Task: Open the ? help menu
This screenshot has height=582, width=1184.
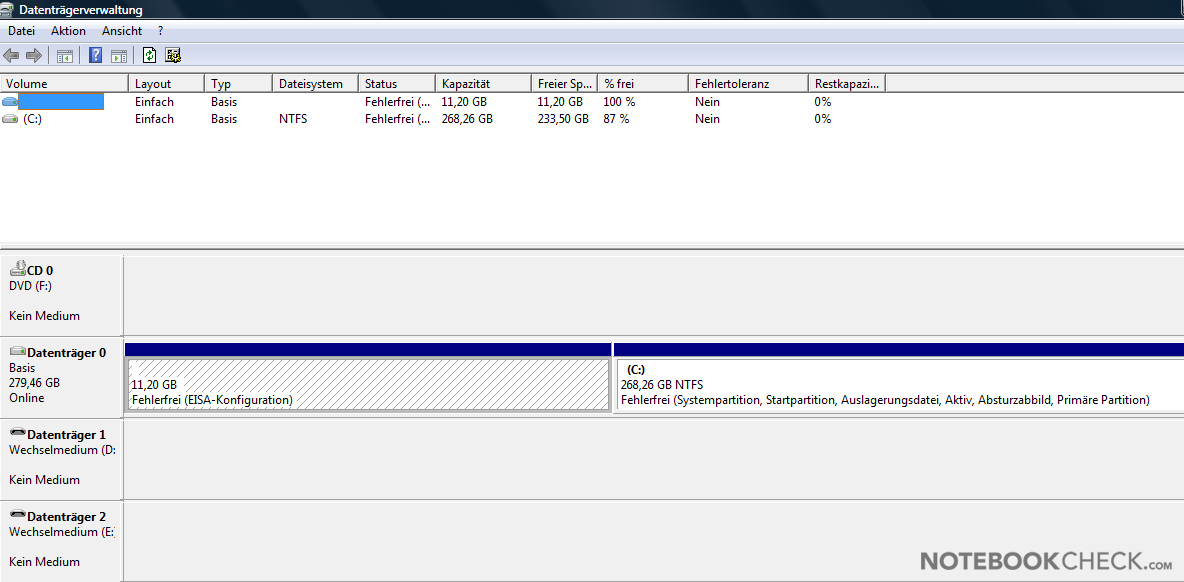Action: [x=161, y=31]
